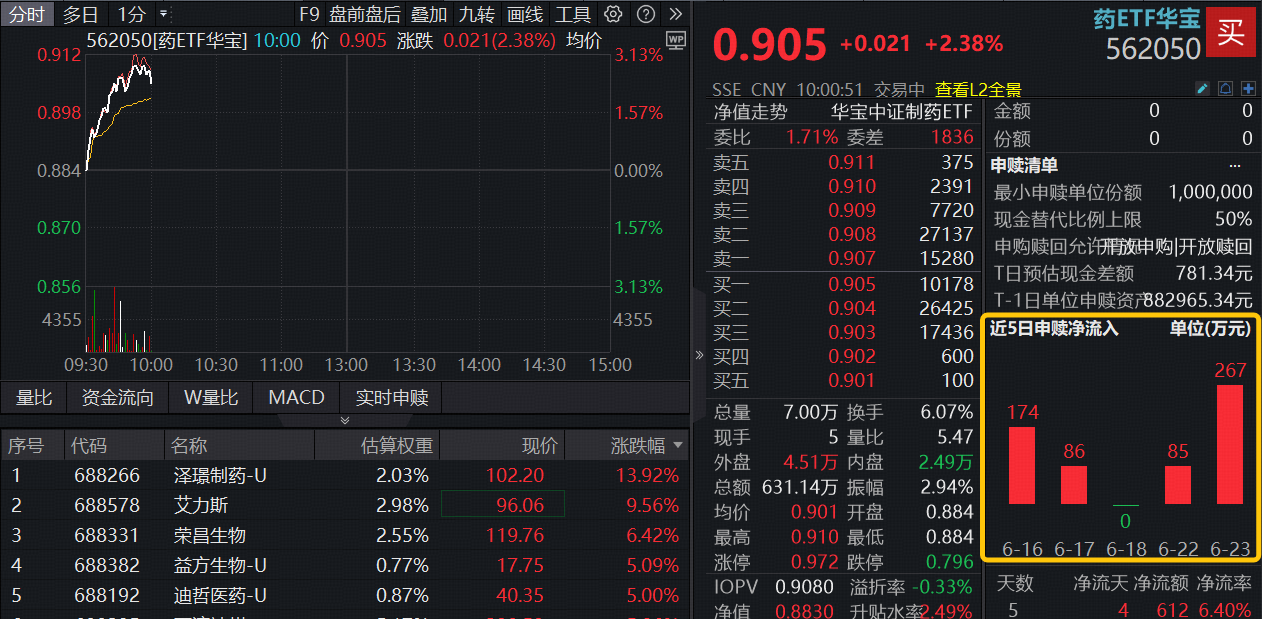Open the 申赎清单 ellipsis menu
This screenshot has width=1262, height=619.
[1236, 165]
